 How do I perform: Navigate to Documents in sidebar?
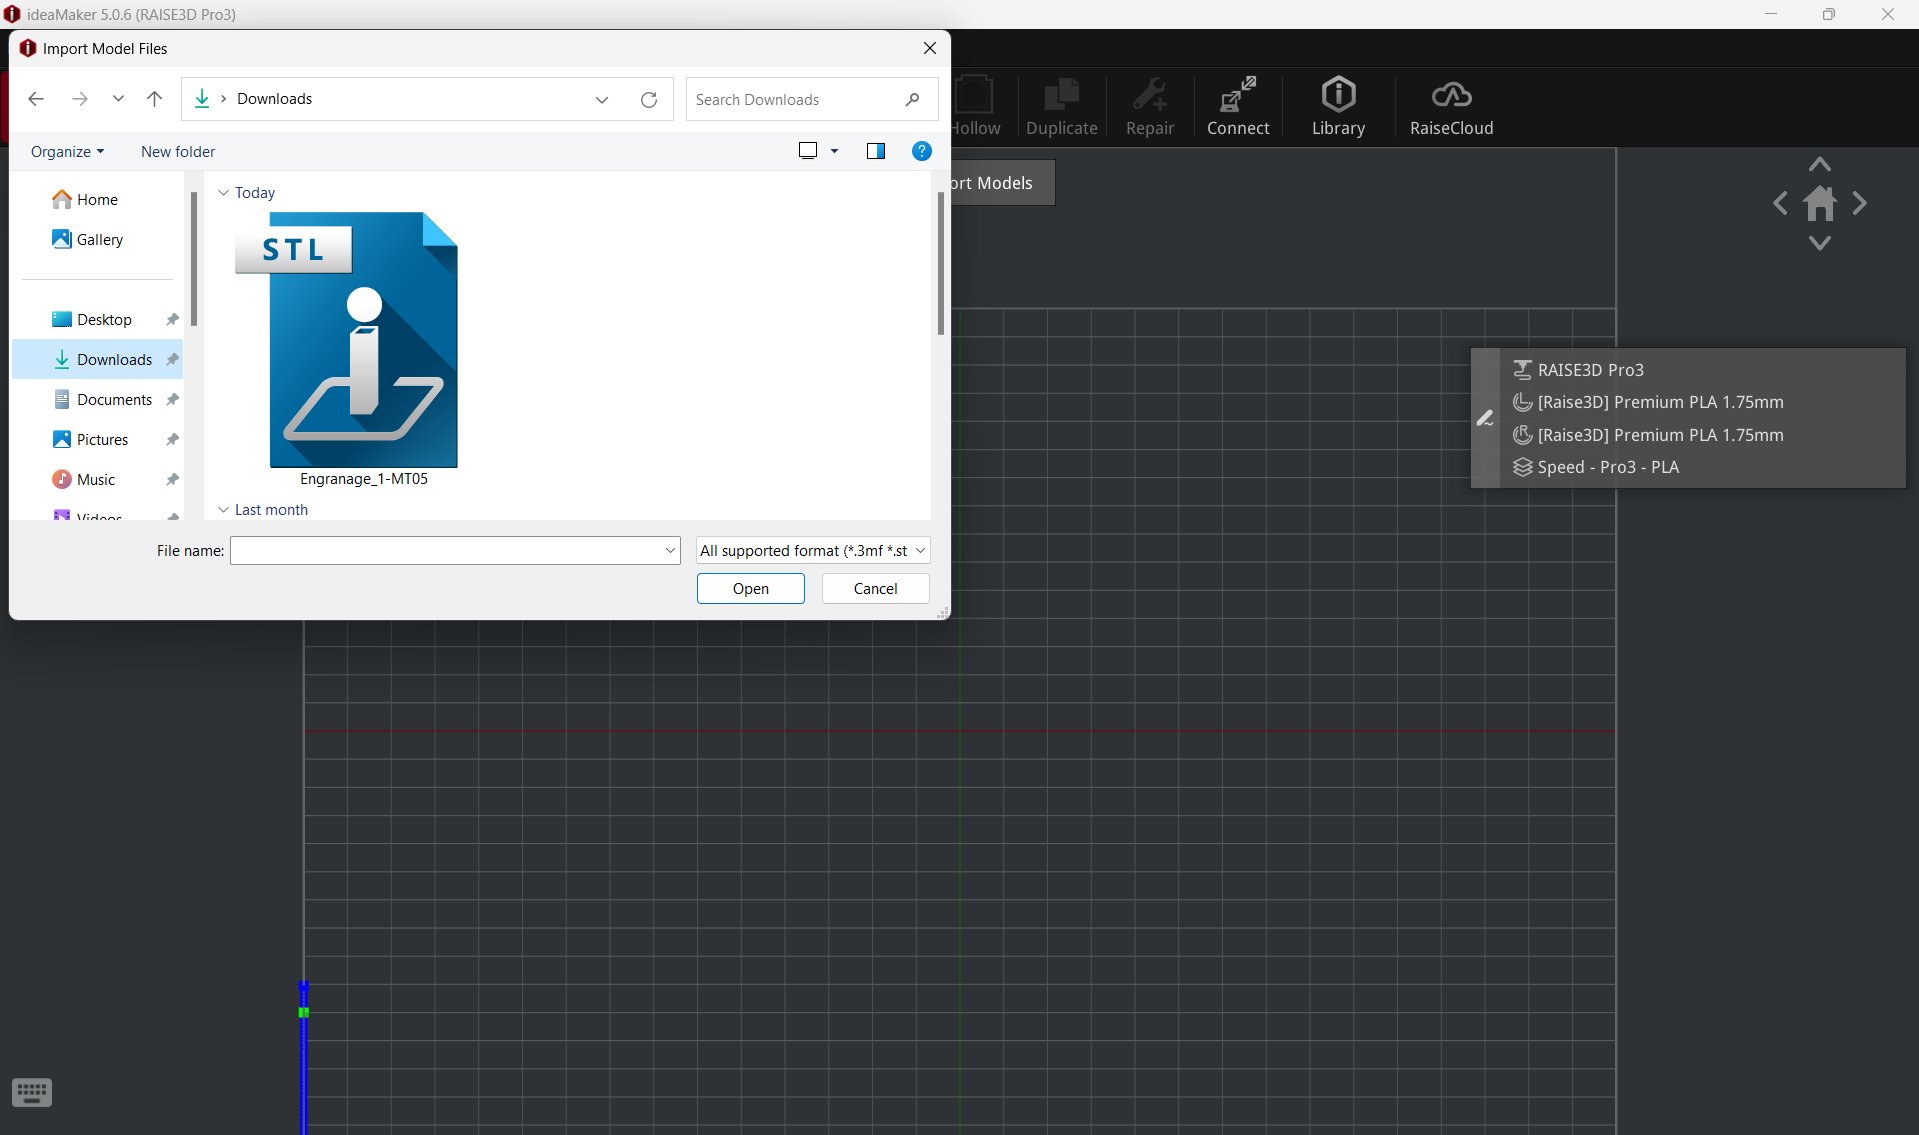97,399
